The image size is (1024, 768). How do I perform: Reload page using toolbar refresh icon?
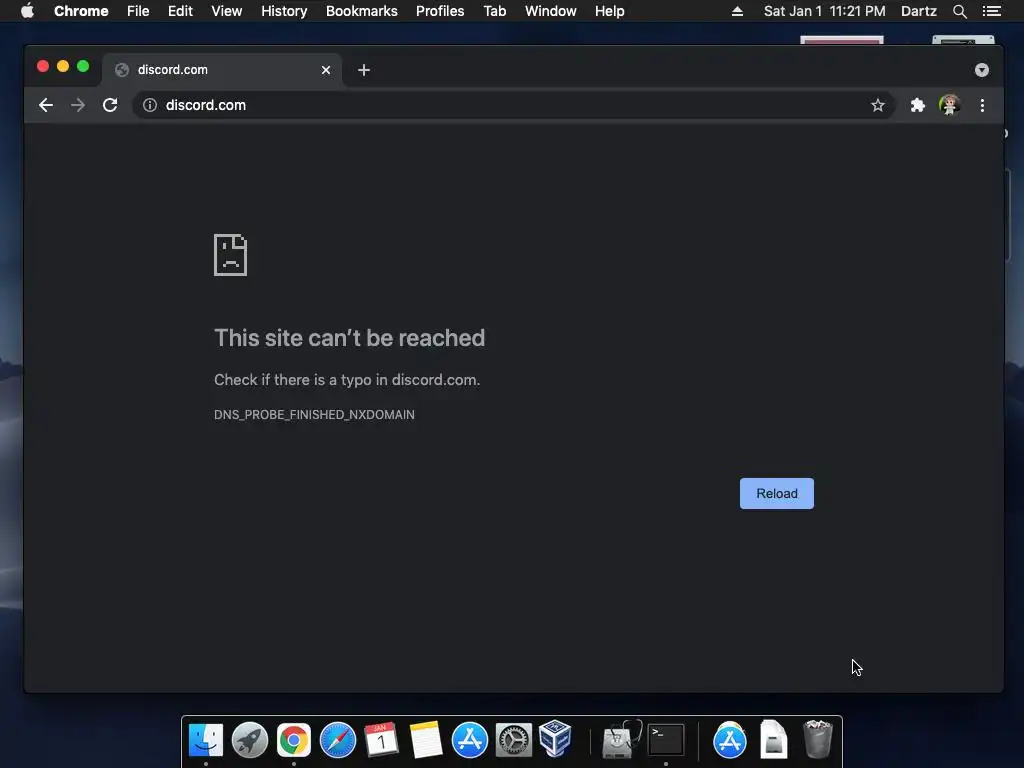click(x=110, y=105)
